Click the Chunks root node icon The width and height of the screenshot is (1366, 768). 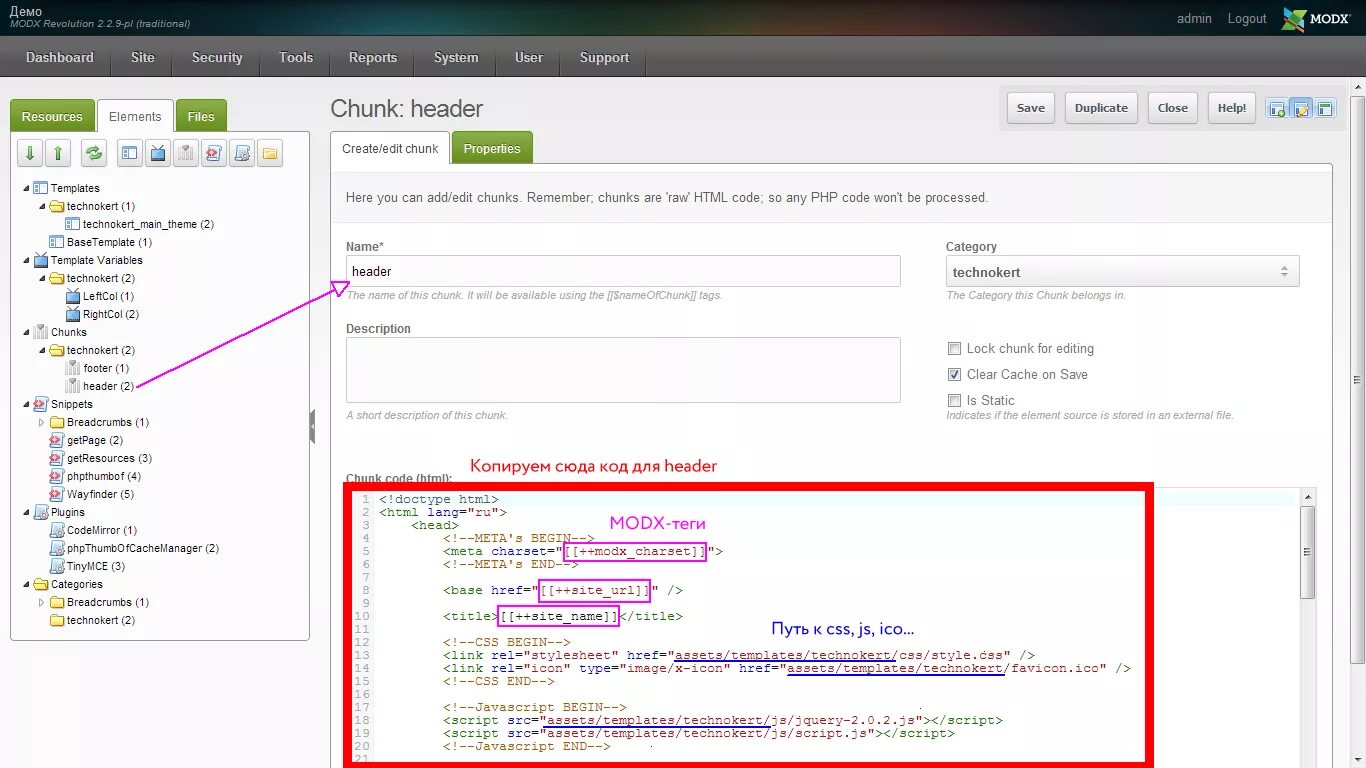40,332
